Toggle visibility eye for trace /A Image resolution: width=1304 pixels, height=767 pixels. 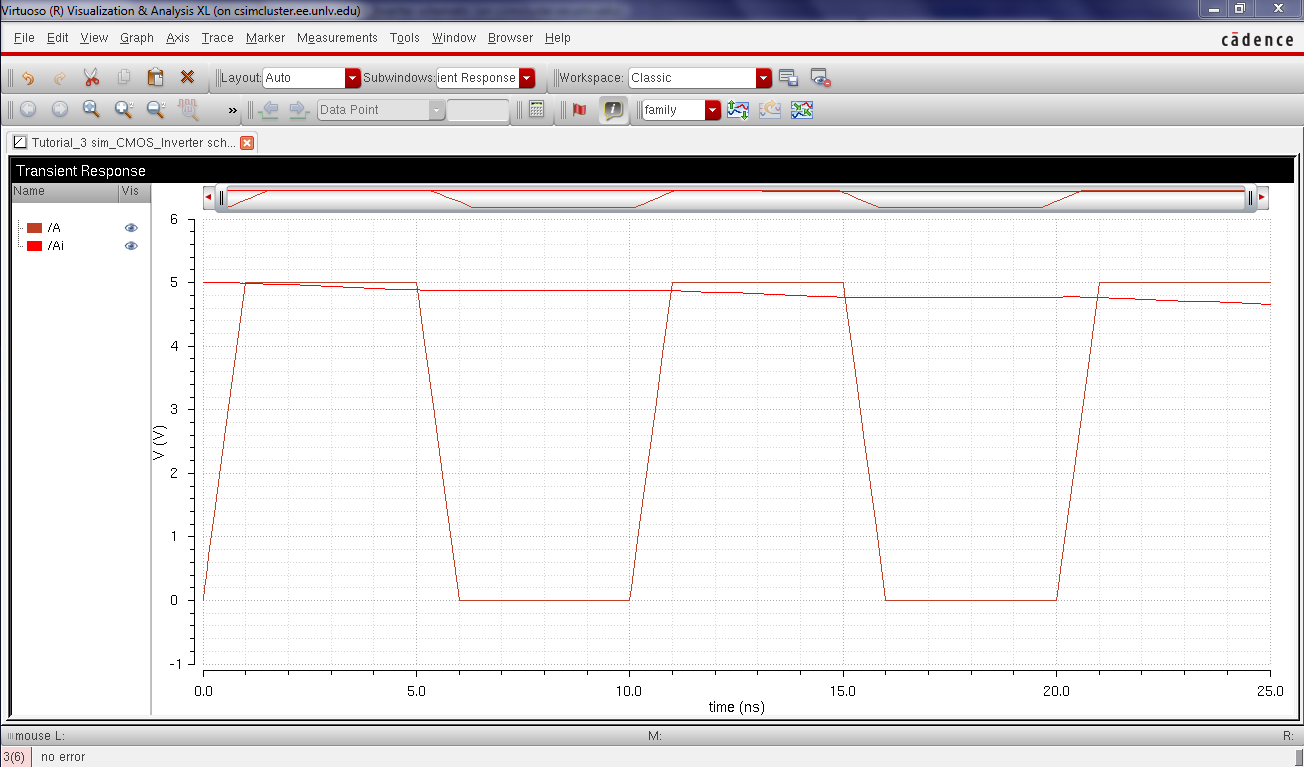(131, 228)
